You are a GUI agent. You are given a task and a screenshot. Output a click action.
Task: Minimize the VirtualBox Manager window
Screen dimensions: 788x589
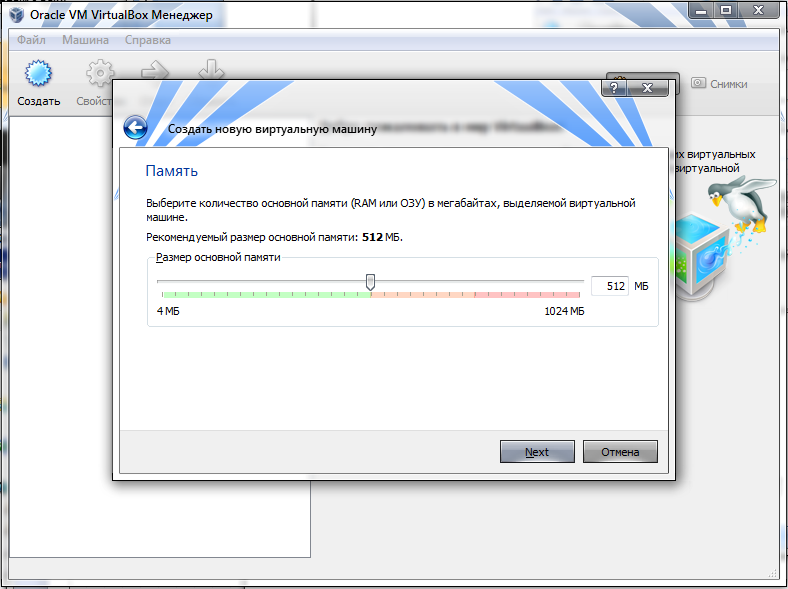click(x=702, y=10)
